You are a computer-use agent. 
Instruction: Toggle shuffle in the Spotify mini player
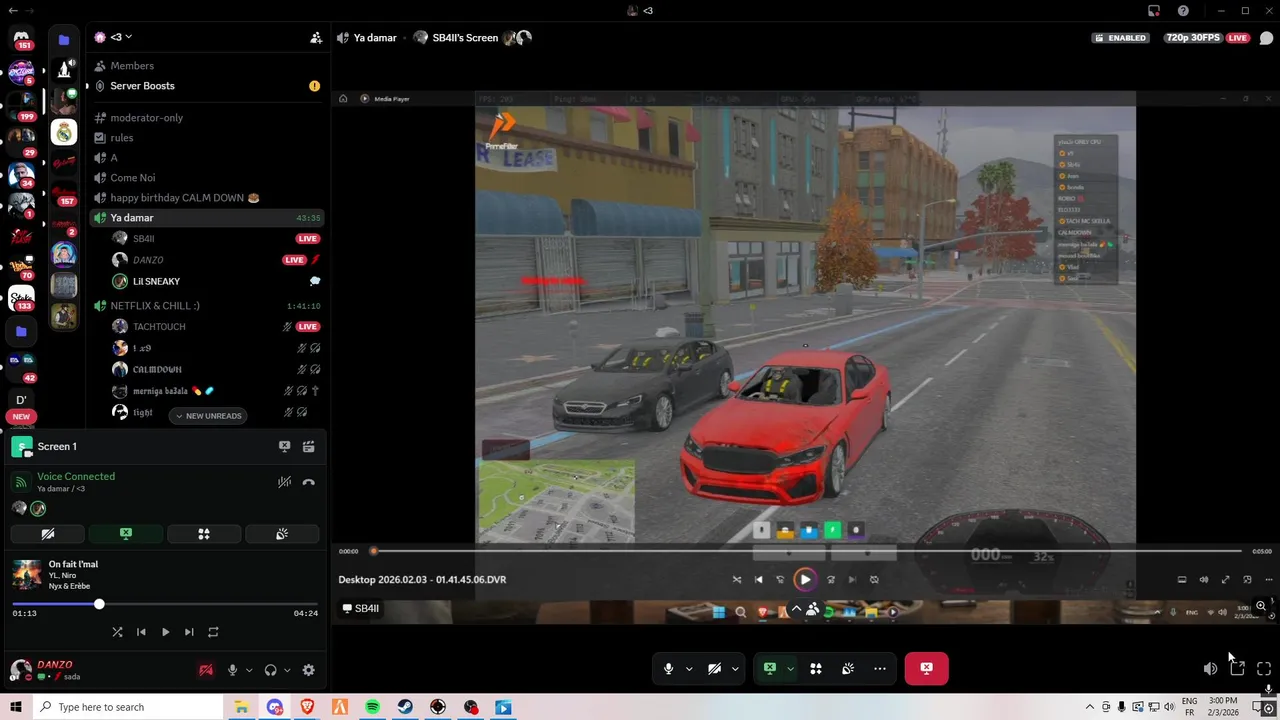tap(117, 632)
